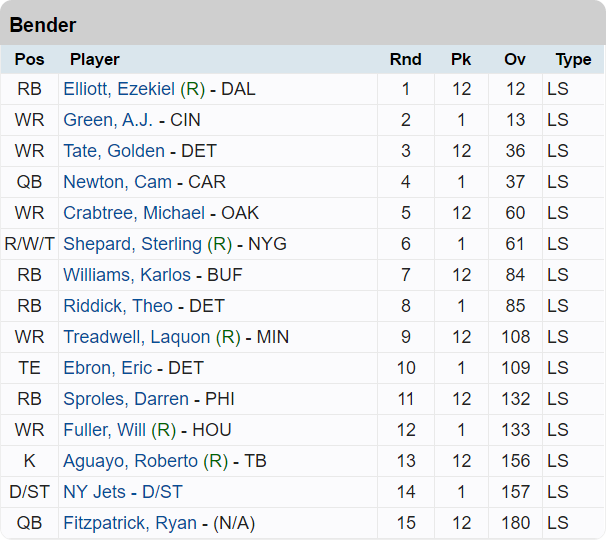The height and width of the screenshot is (543, 607).
Task: Click the Bender team title
Action: (x=43, y=25)
